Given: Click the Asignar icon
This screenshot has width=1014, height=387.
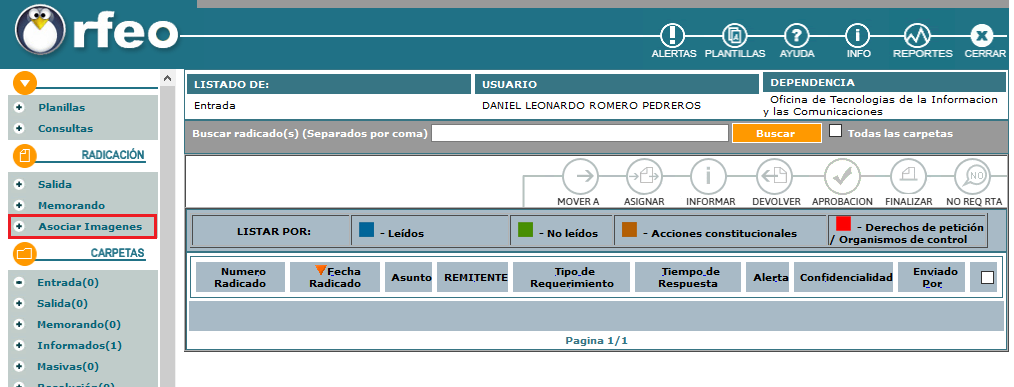Looking at the screenshot, I should [644, 176].
